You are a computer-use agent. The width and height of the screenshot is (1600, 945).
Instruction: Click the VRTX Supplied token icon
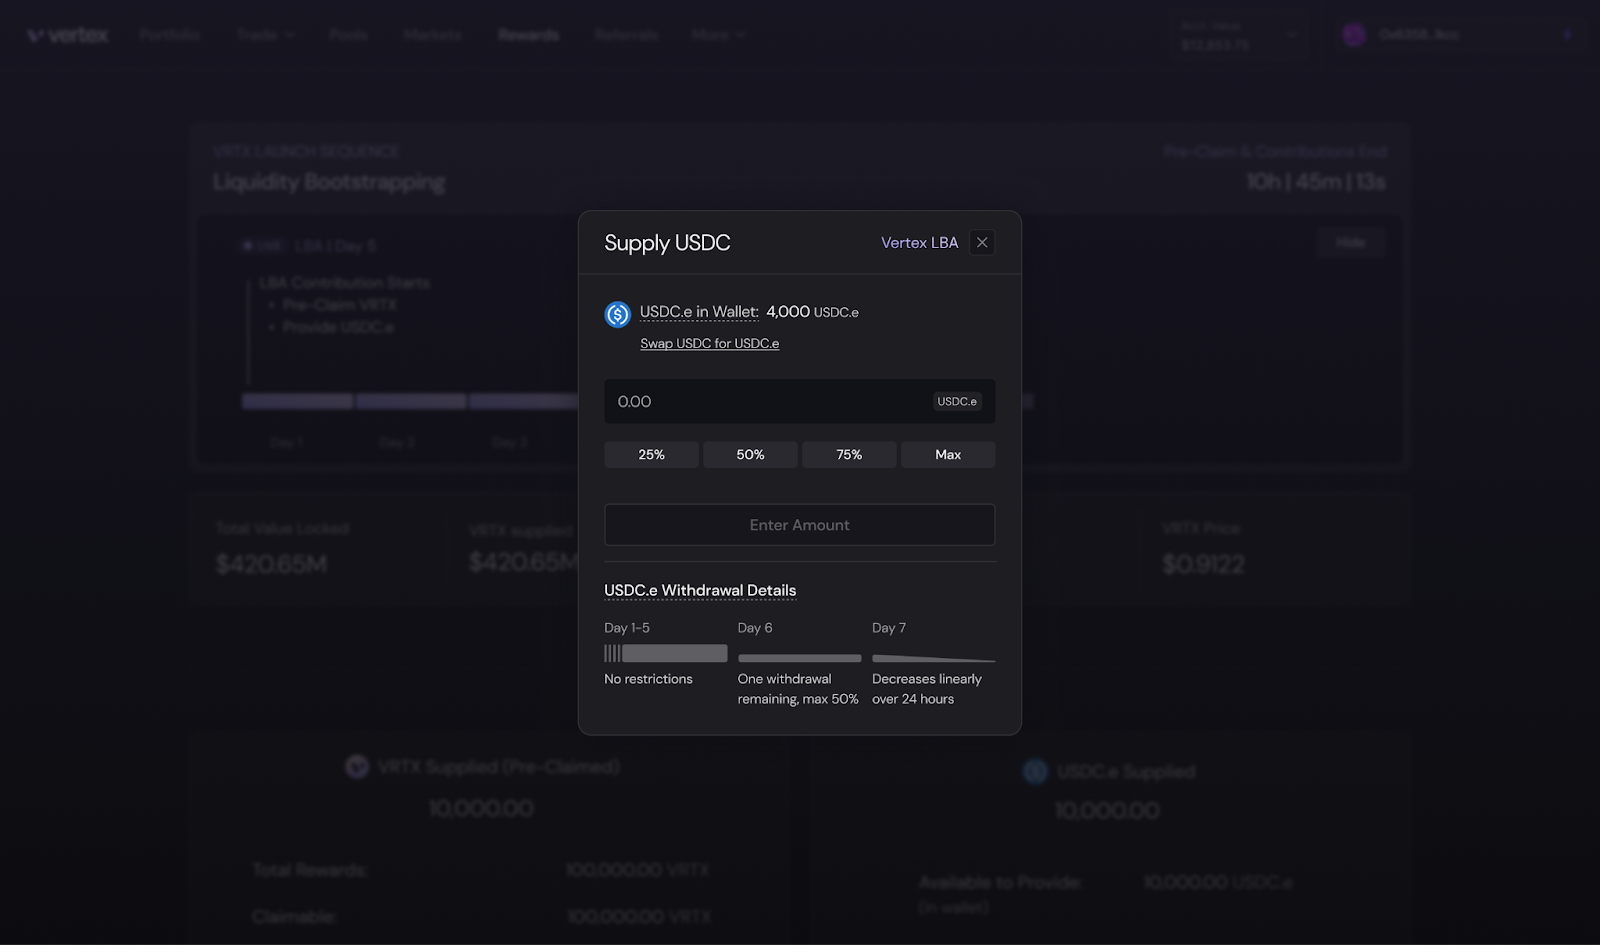(x=357, y=767)
